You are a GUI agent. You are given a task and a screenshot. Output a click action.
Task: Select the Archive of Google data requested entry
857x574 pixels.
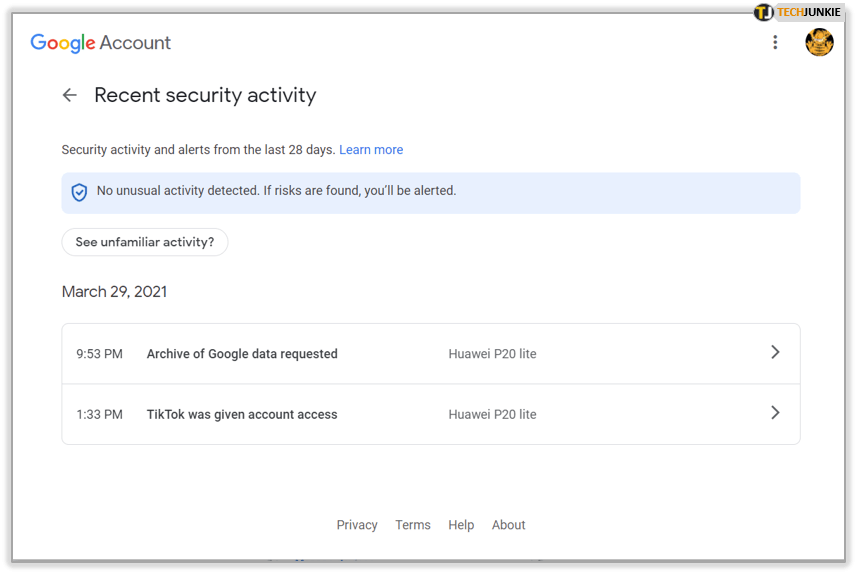click(x=242, y=354)
